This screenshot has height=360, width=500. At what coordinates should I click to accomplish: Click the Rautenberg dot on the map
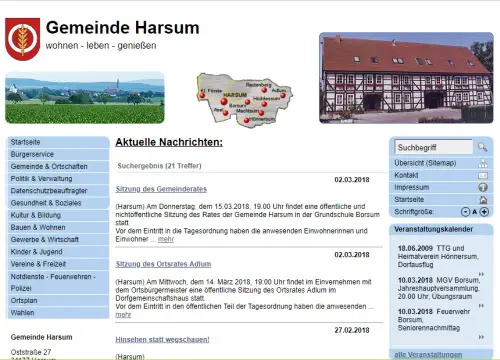(264, 90)
